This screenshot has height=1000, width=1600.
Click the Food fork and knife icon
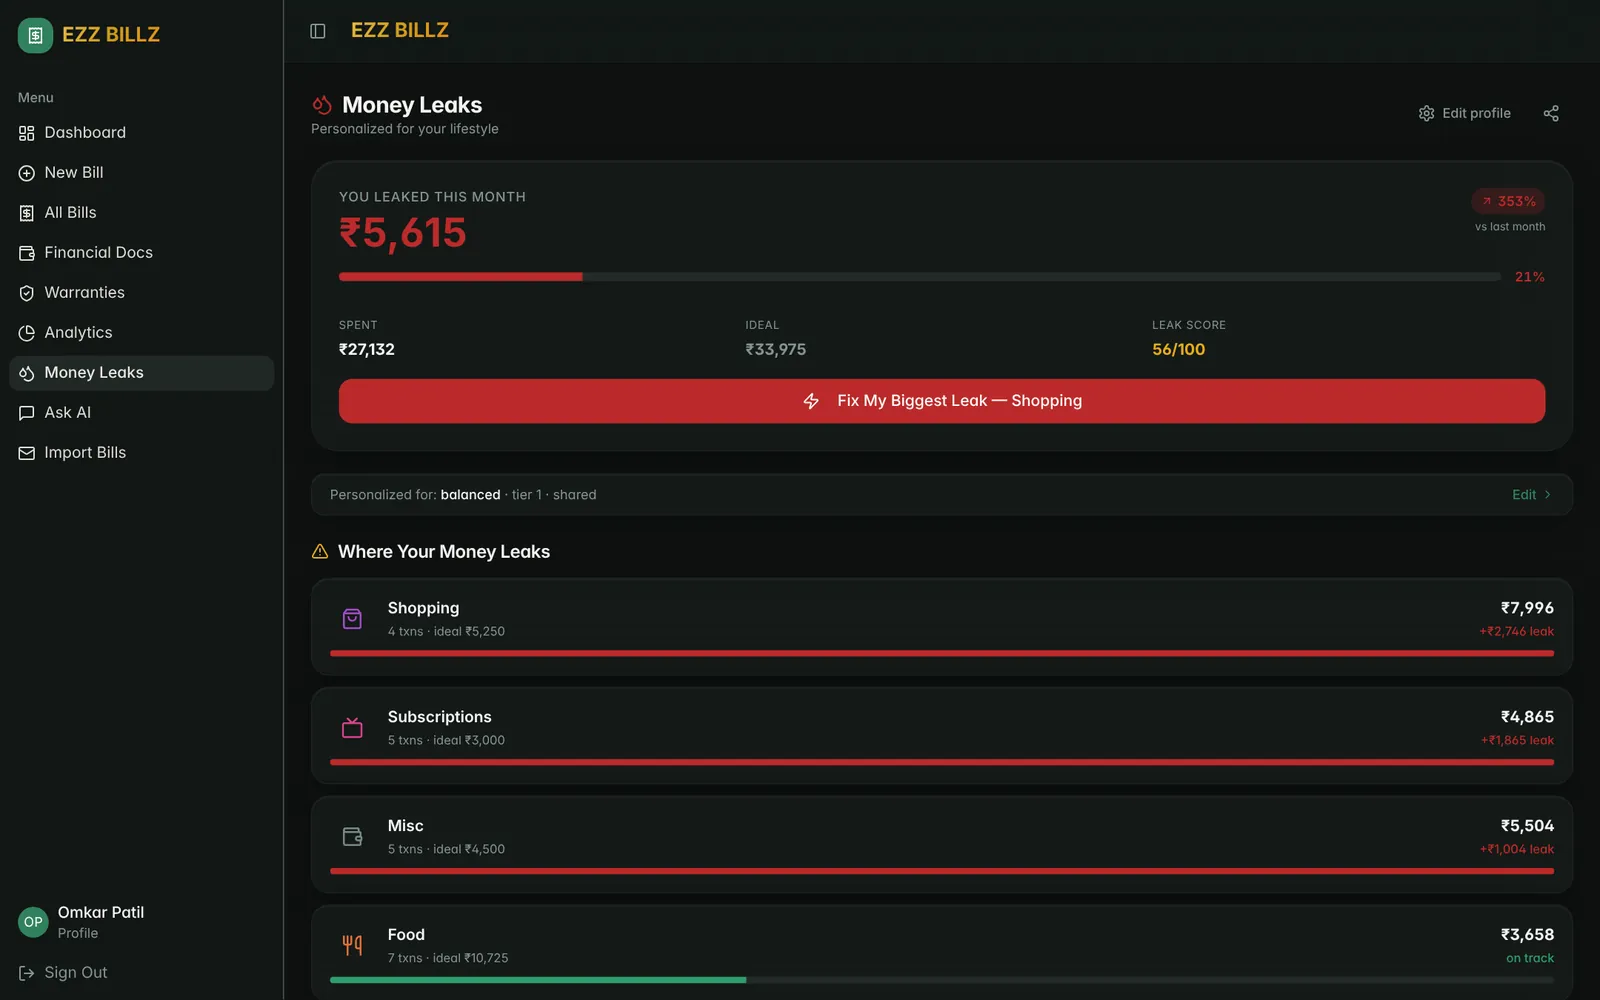click(352, 945)
